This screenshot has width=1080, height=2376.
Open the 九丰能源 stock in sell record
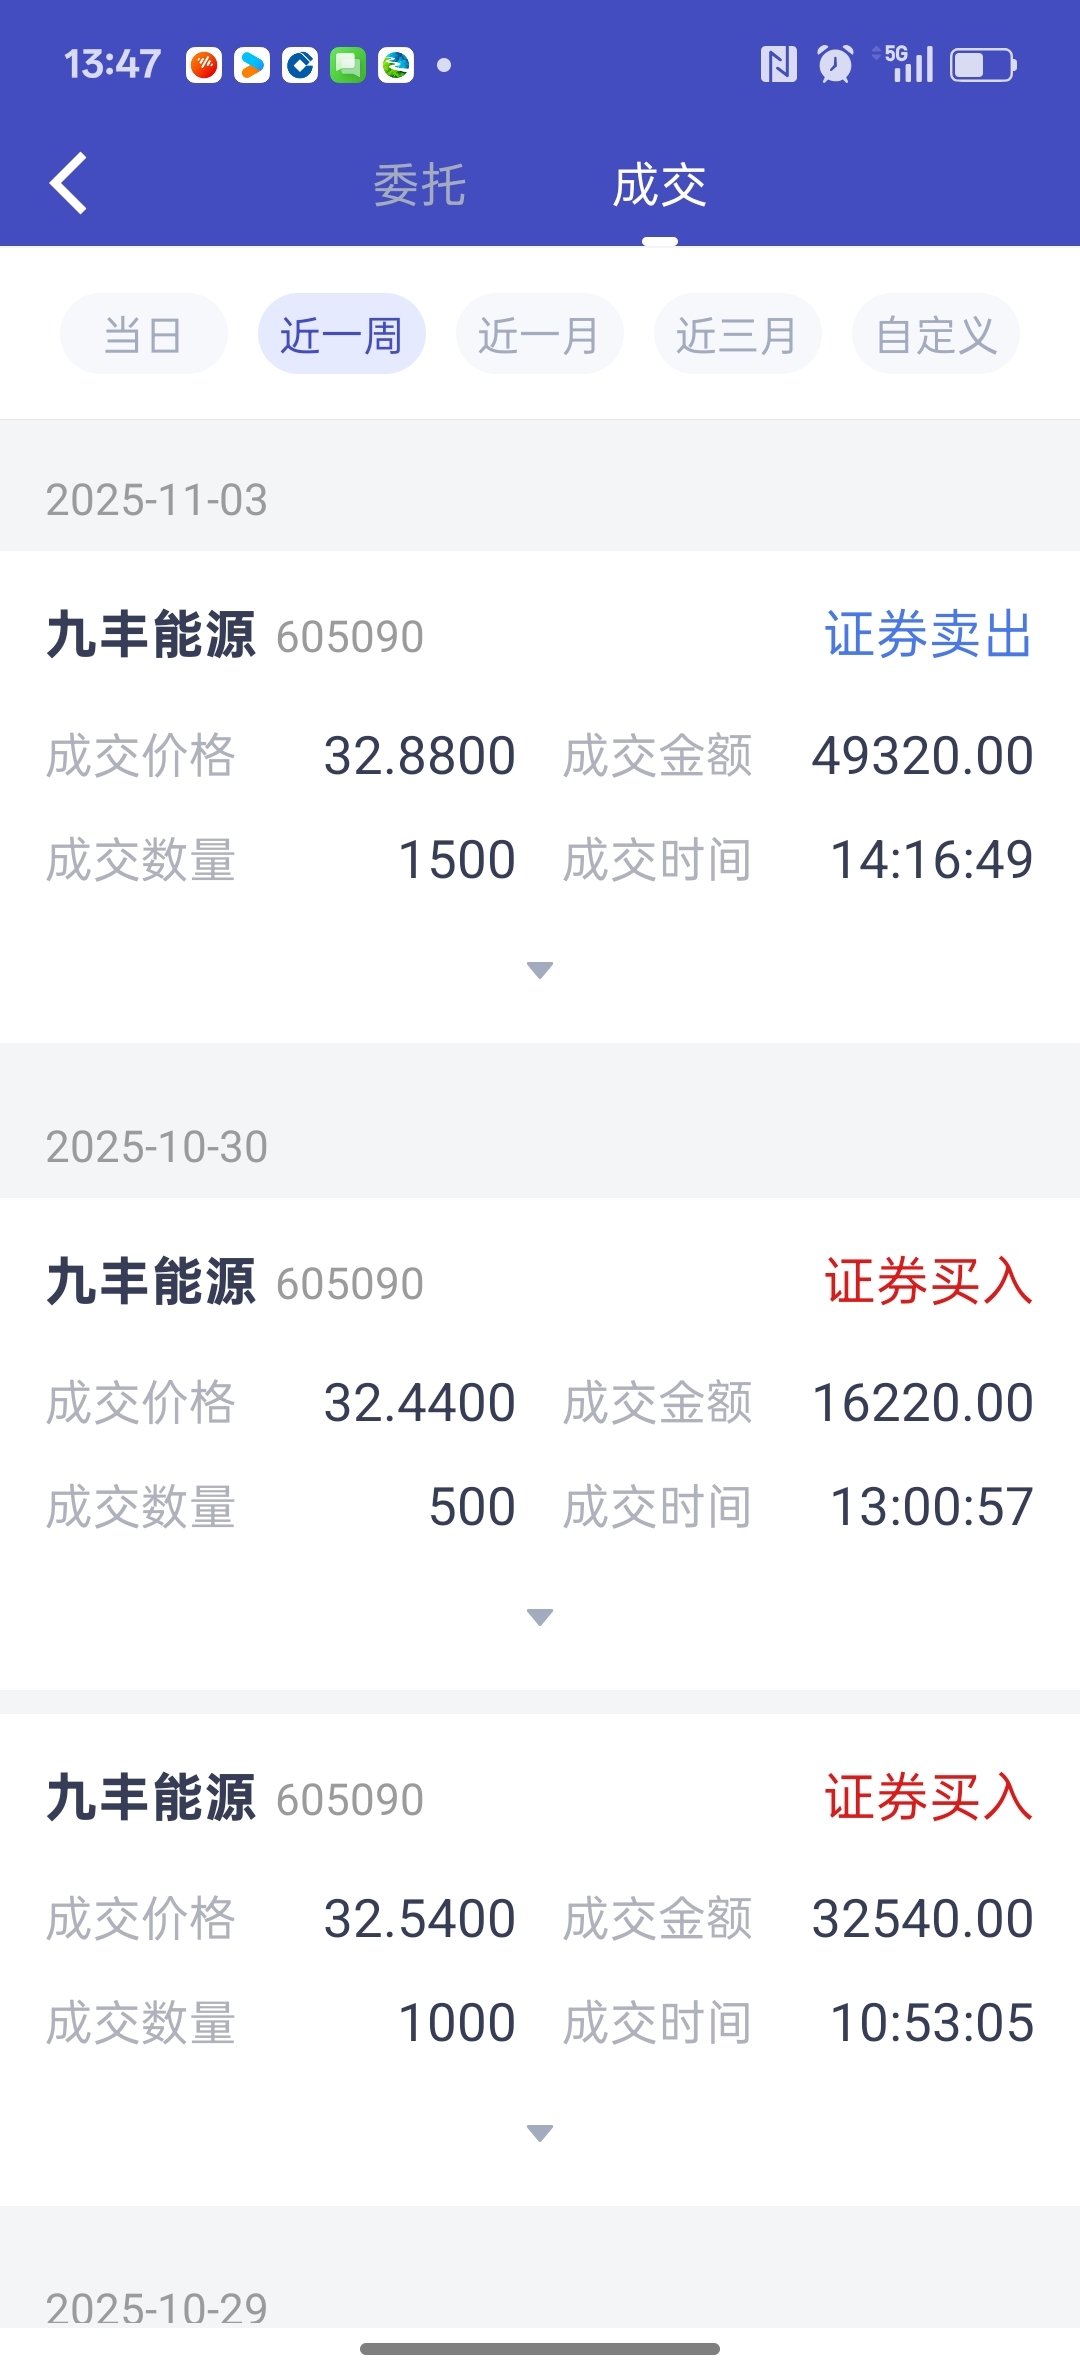[x=150, y=636]
